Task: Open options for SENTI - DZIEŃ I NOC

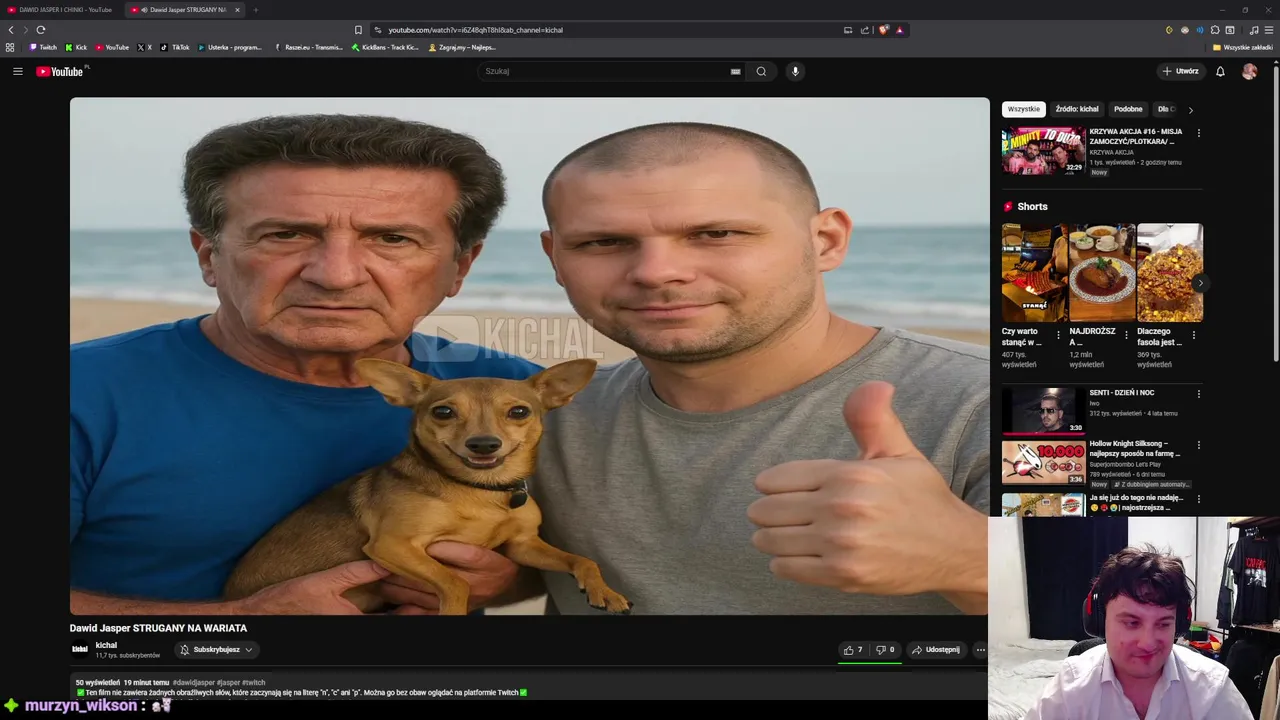Action: [x=1198, y=394]
